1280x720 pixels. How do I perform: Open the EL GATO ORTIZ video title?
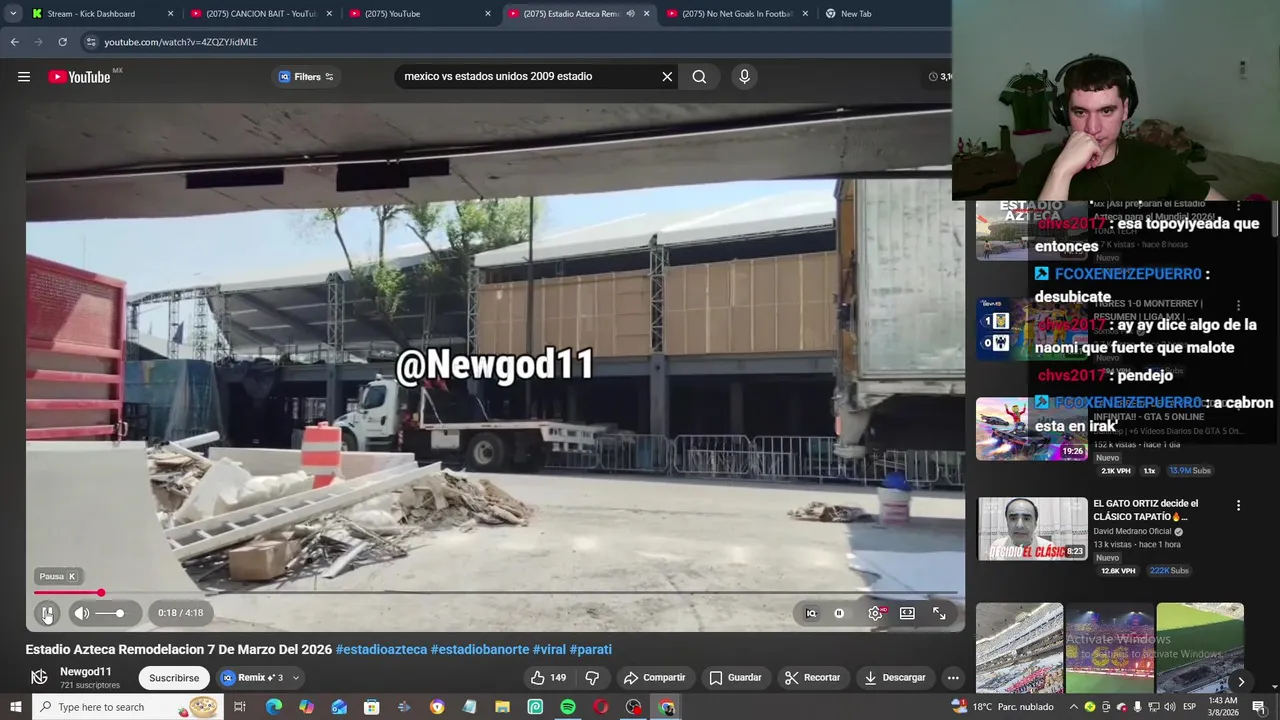pos(1145,510)
